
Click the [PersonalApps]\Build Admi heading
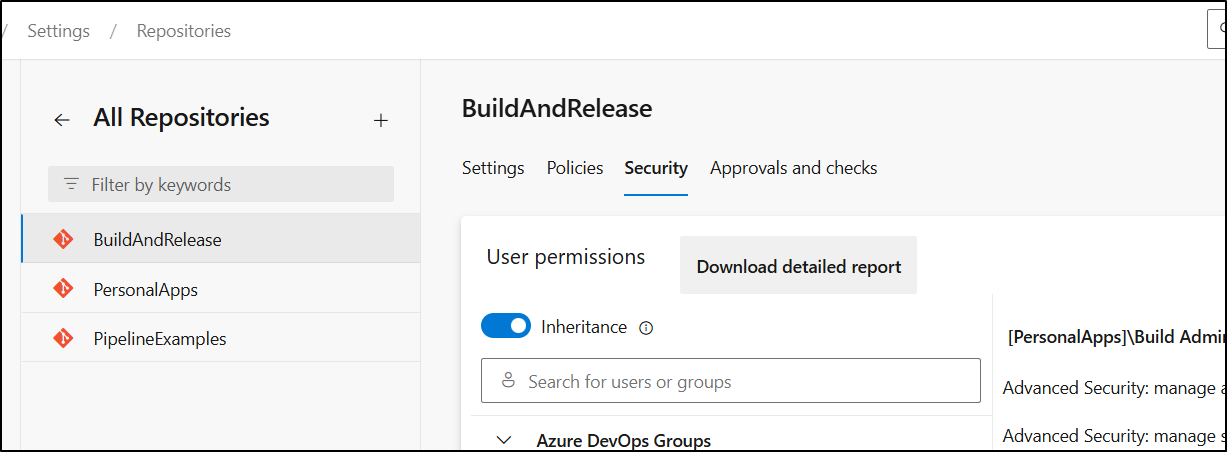(x=1115, y=338)
